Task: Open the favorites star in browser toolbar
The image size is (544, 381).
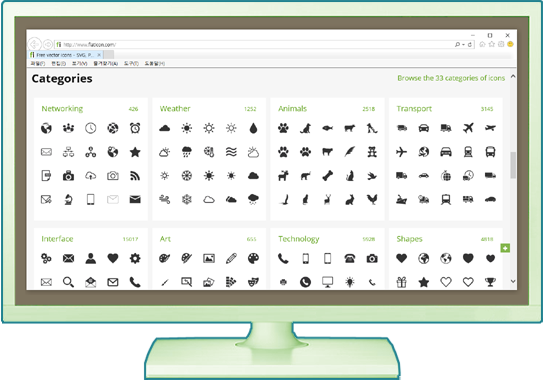Action: coord(492,44)
